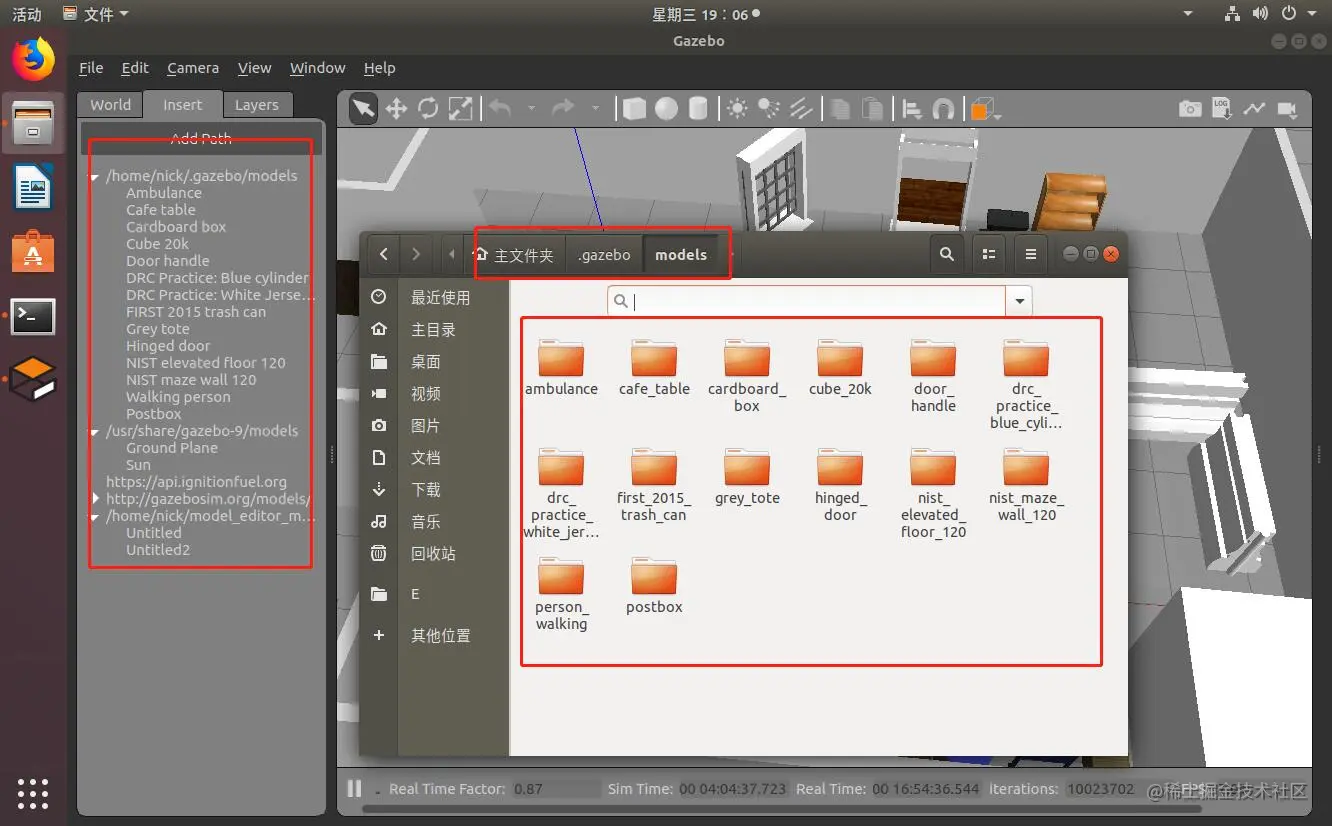Open the redo history dropdown arrow
The image size is (1332, 826).
(x=595, y=109)
